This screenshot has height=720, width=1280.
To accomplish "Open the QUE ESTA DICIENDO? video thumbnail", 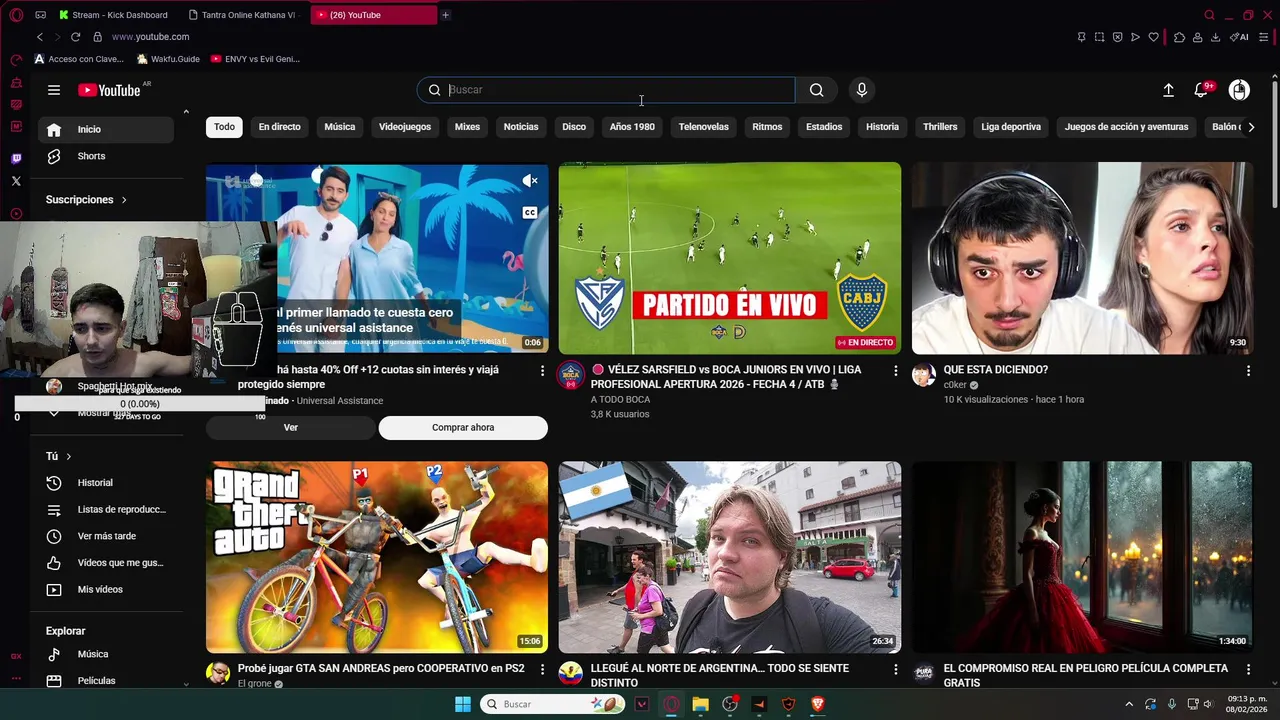I will click(1082, 258).
